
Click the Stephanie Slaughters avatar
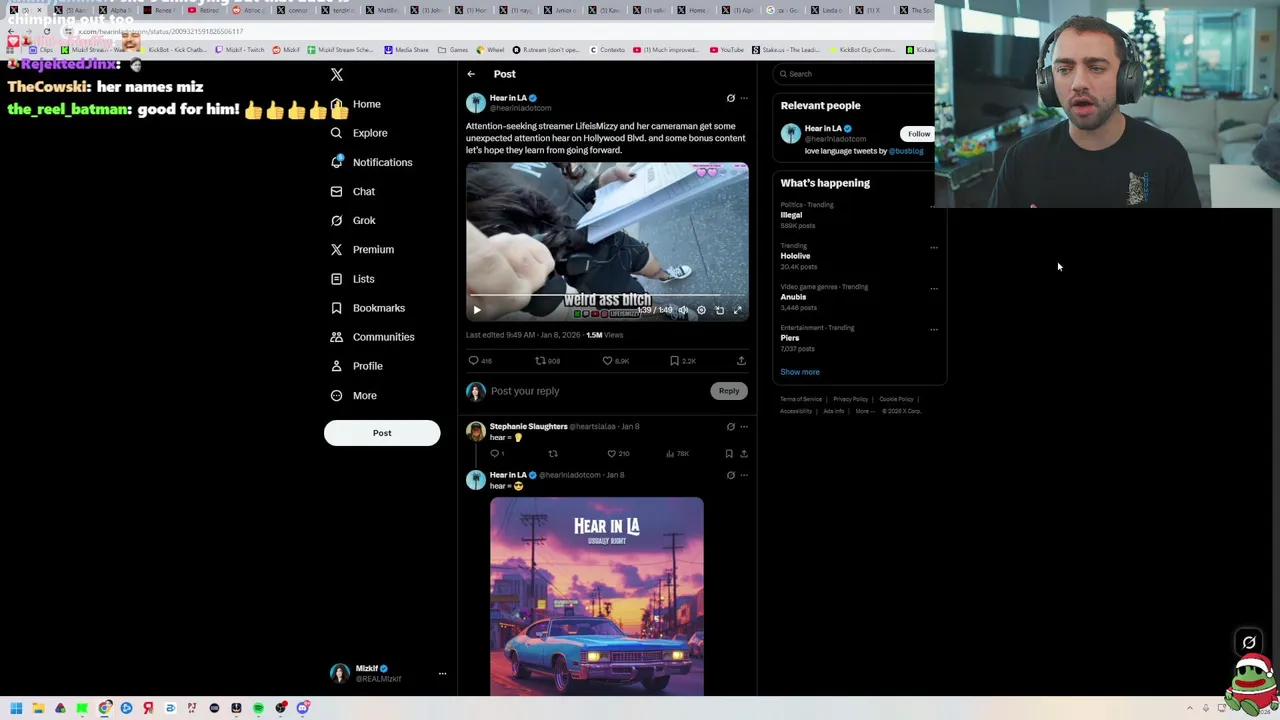476,431
